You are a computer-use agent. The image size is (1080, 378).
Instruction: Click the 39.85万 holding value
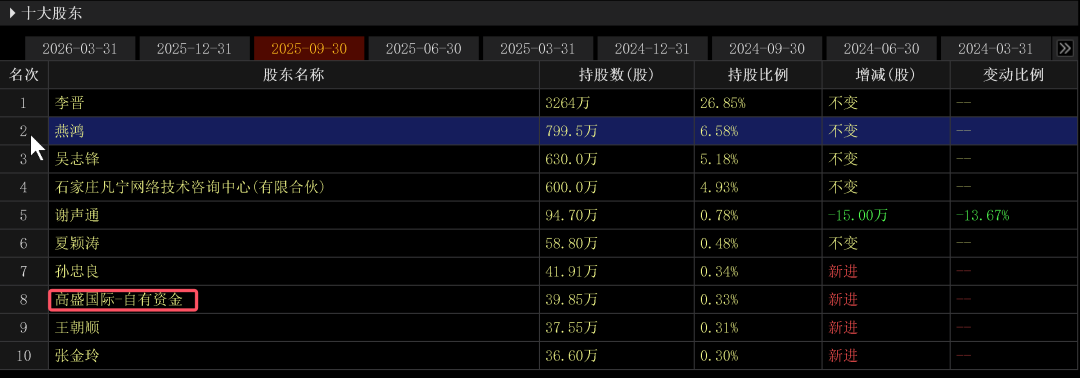(571, 300)
